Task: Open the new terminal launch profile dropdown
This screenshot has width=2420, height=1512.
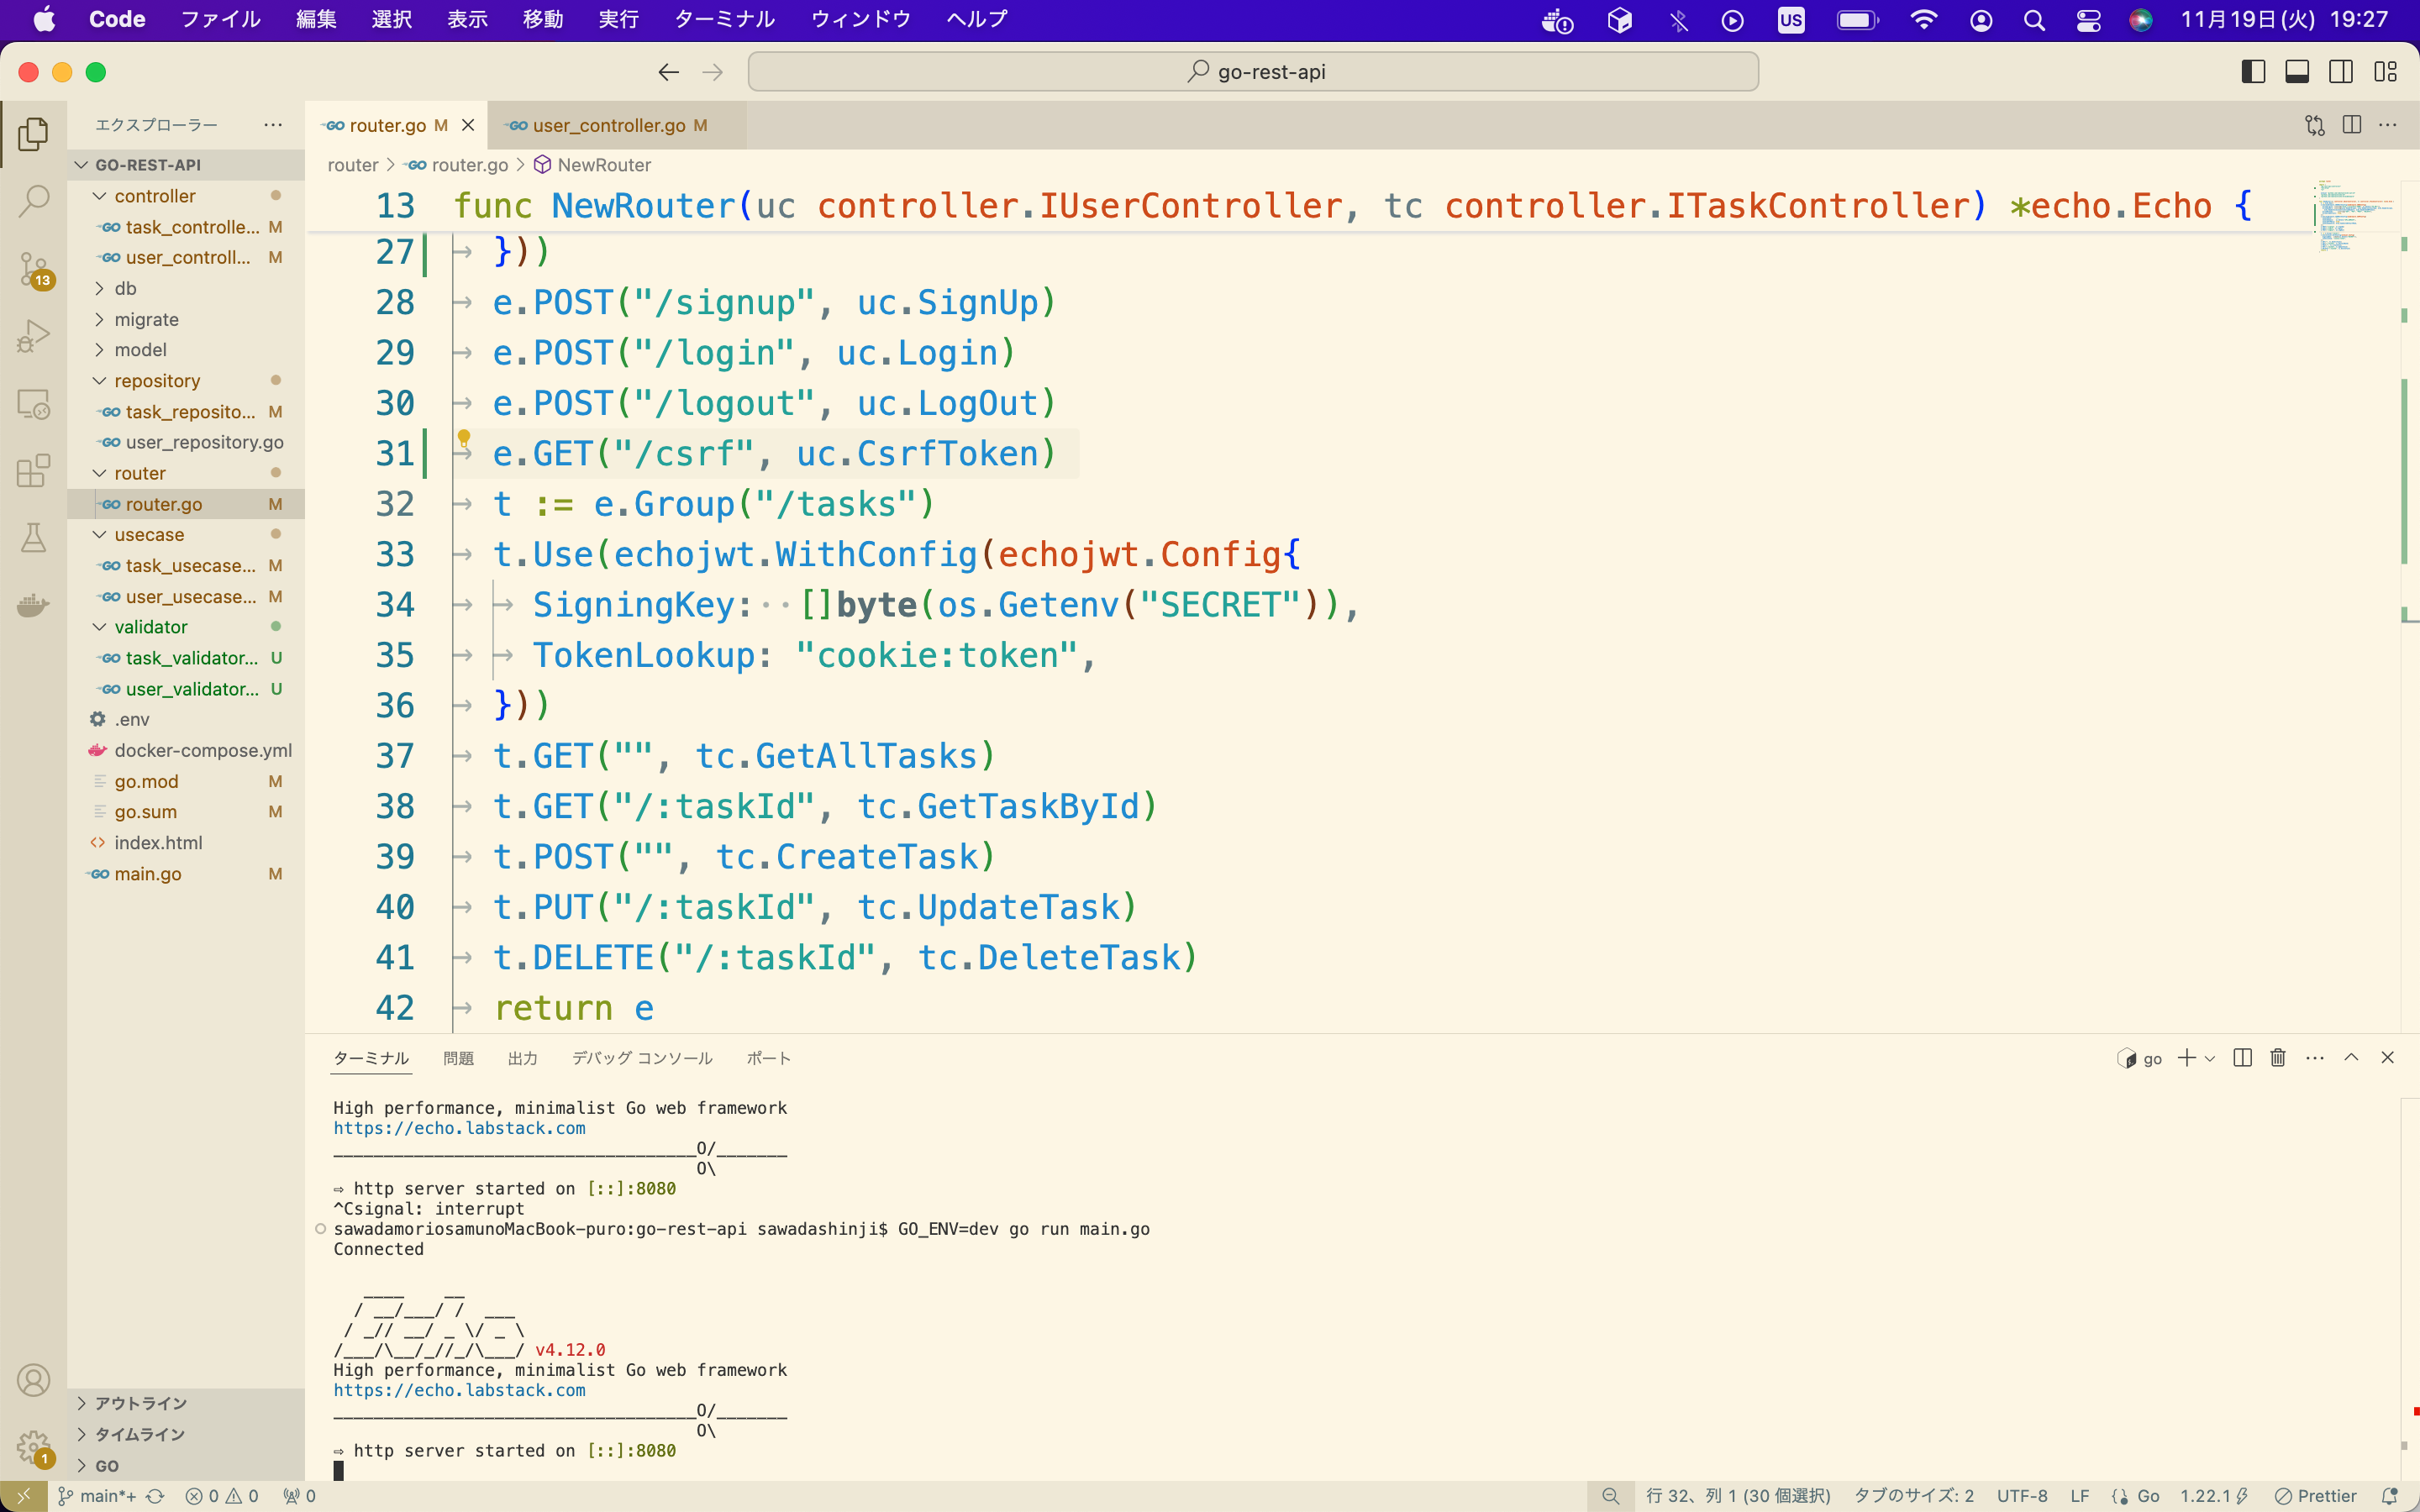Action: [2210, 1058]
